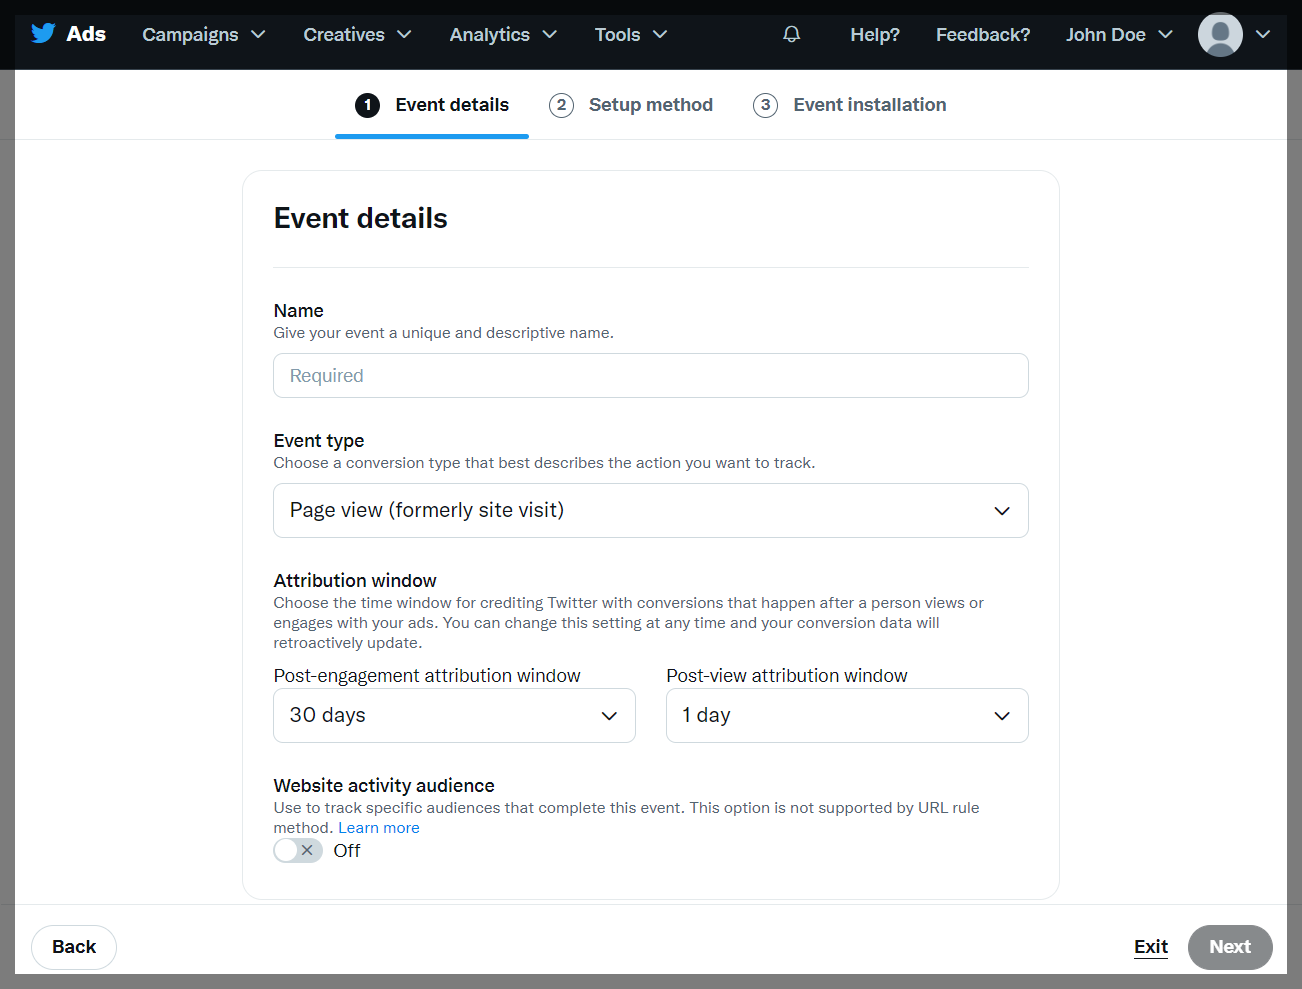The width and height of the screenshot is (1302, 989).
Task: Click chevron next to profile avatar
Action: tap(1263, 35)
